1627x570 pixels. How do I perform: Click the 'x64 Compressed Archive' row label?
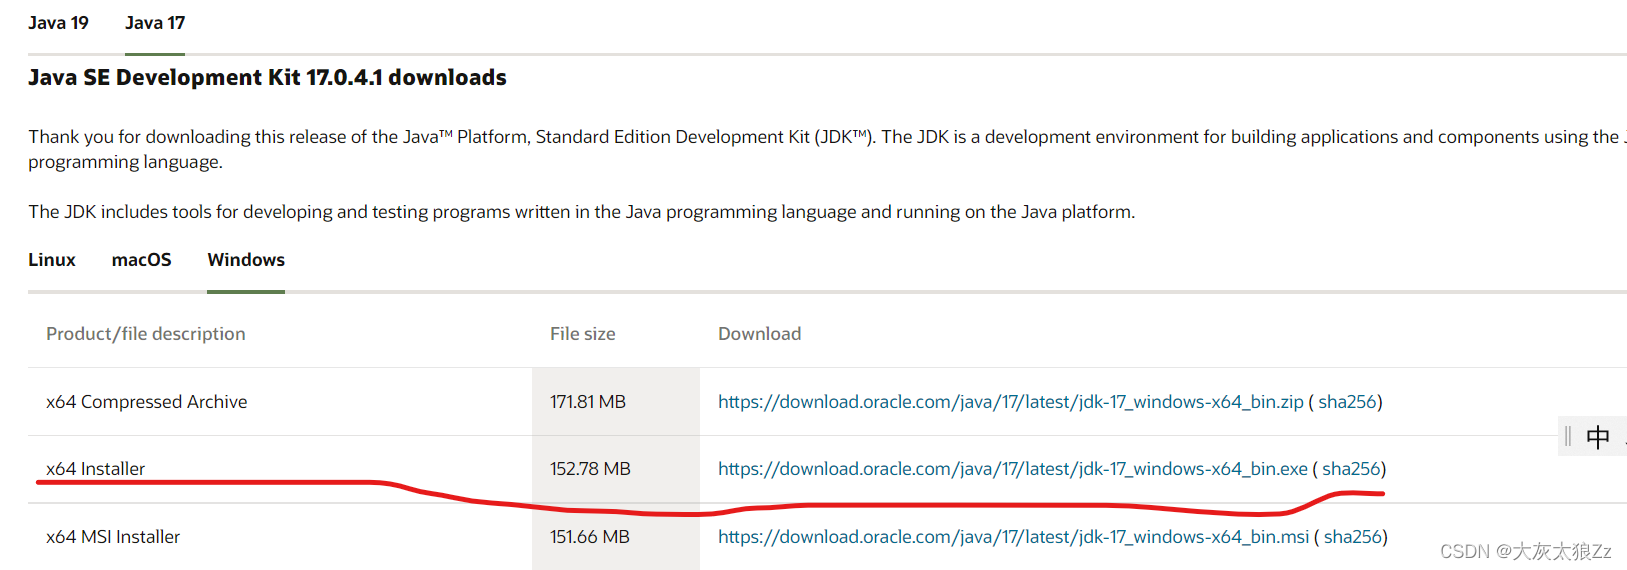pos(147,402)
